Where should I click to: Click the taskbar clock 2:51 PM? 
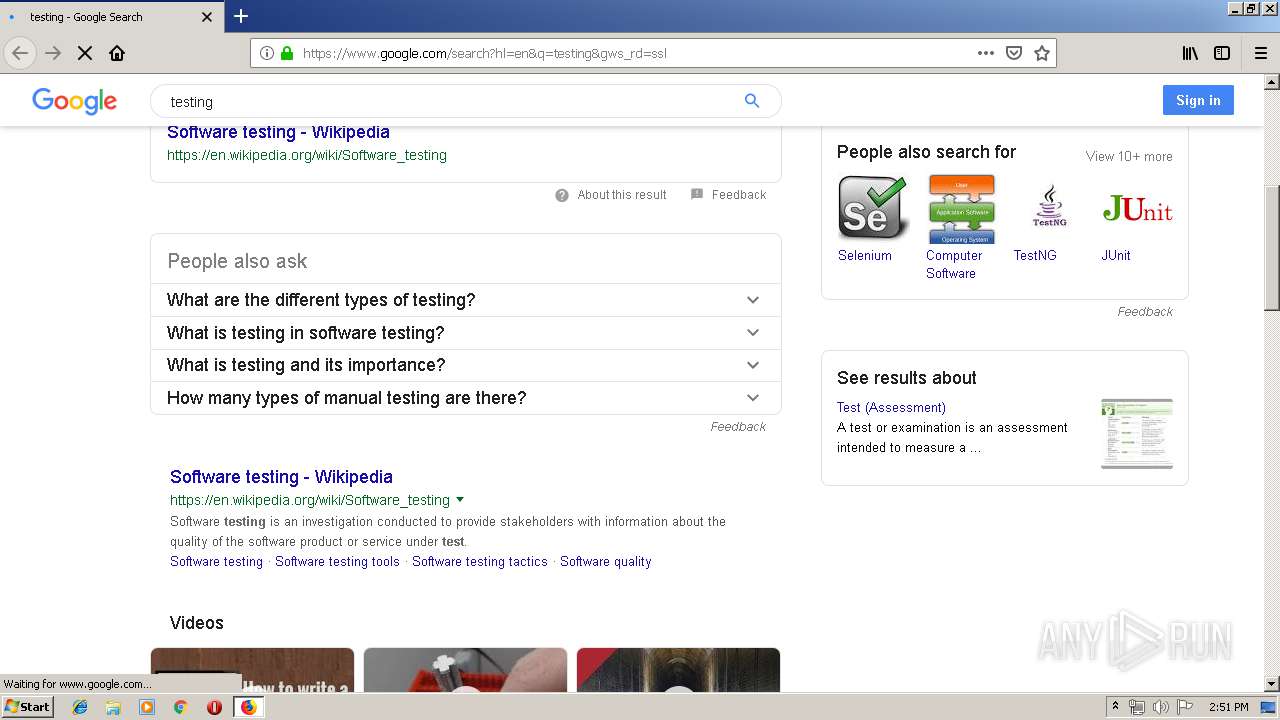click(x=1228, y=707)
